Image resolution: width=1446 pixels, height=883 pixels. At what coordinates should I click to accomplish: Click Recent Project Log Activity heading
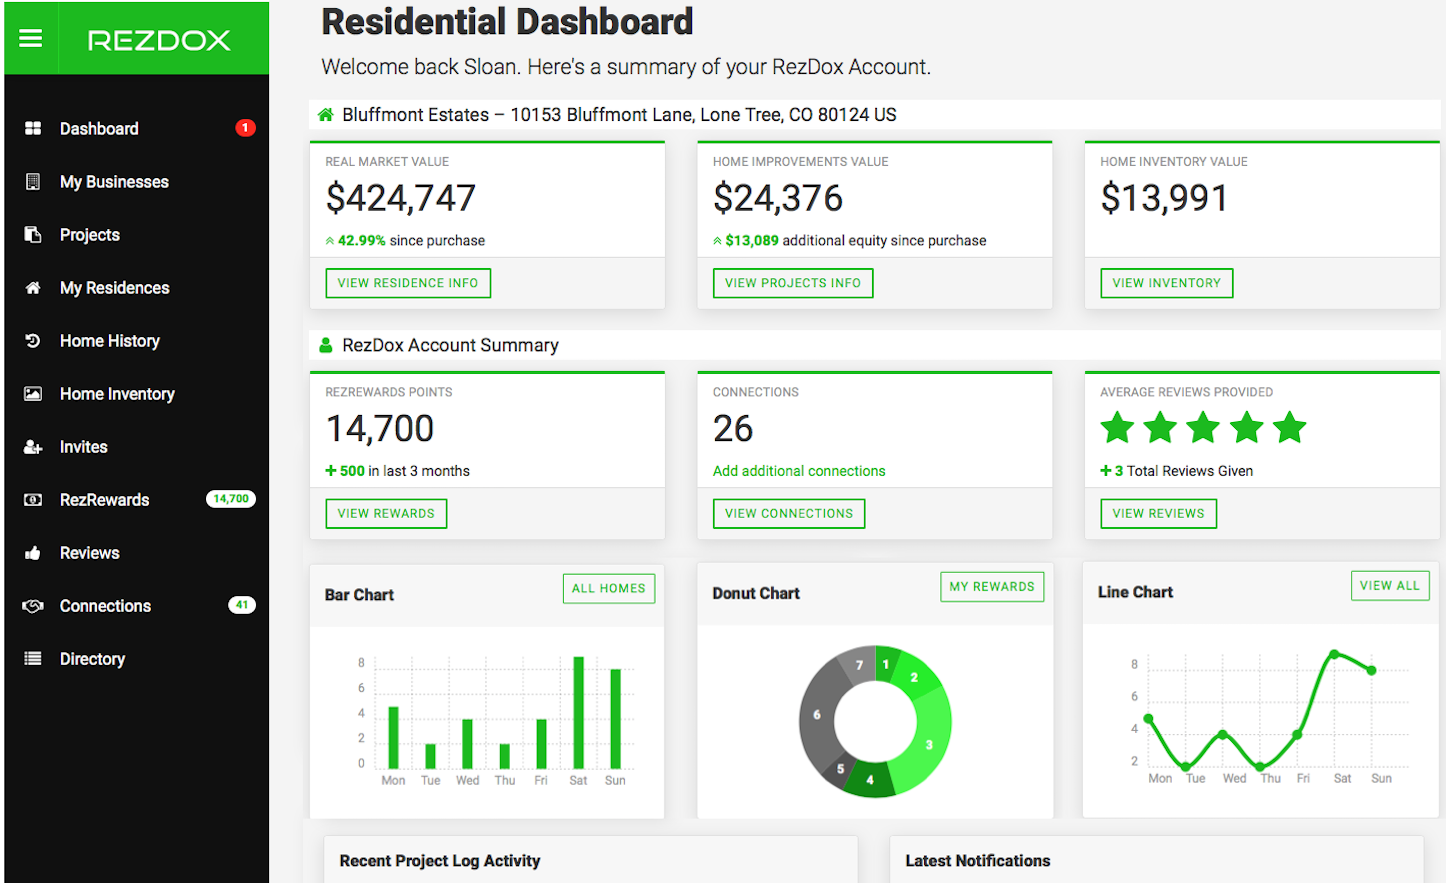pos(440,861)
